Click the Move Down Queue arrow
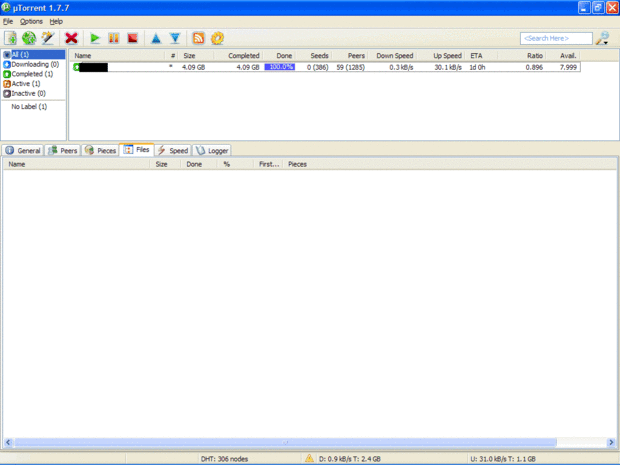Image resolution: width=620 pixels, height=465 pixels. [175, 38]
